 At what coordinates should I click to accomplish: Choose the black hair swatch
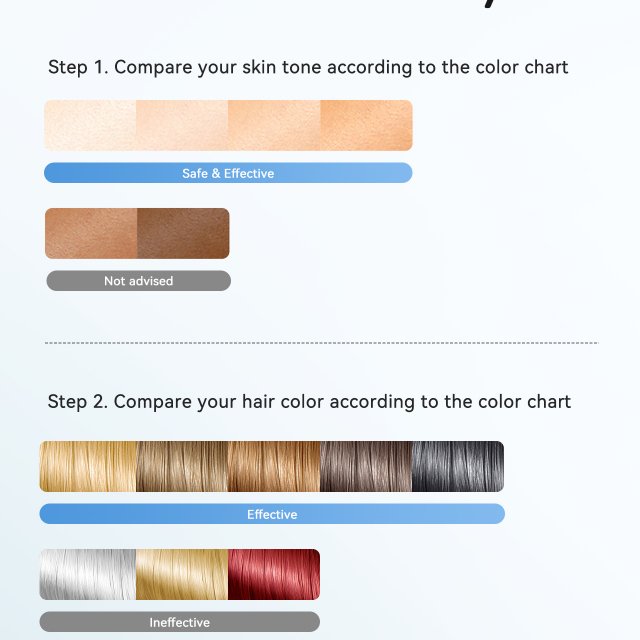[458, 466]
